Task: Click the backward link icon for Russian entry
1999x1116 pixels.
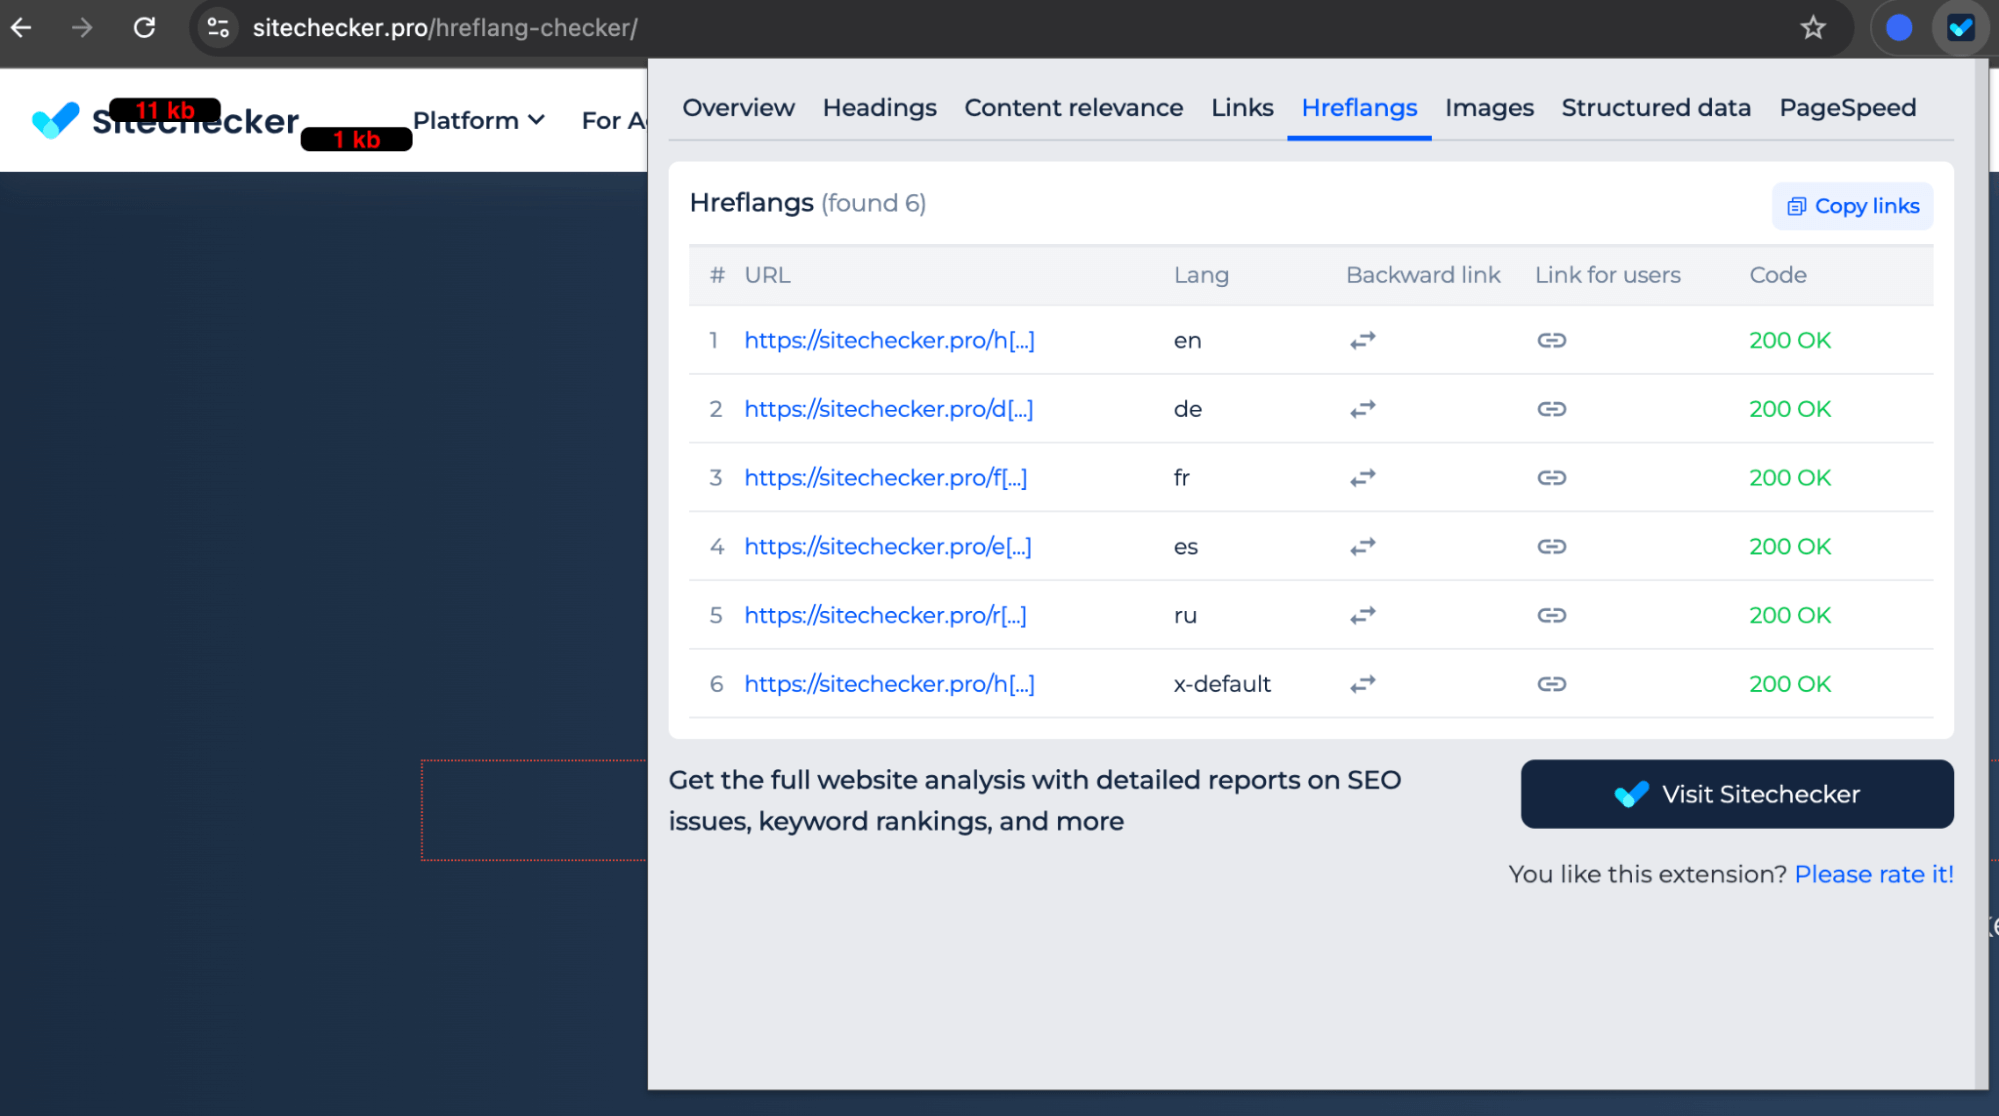Action: 1361,615
